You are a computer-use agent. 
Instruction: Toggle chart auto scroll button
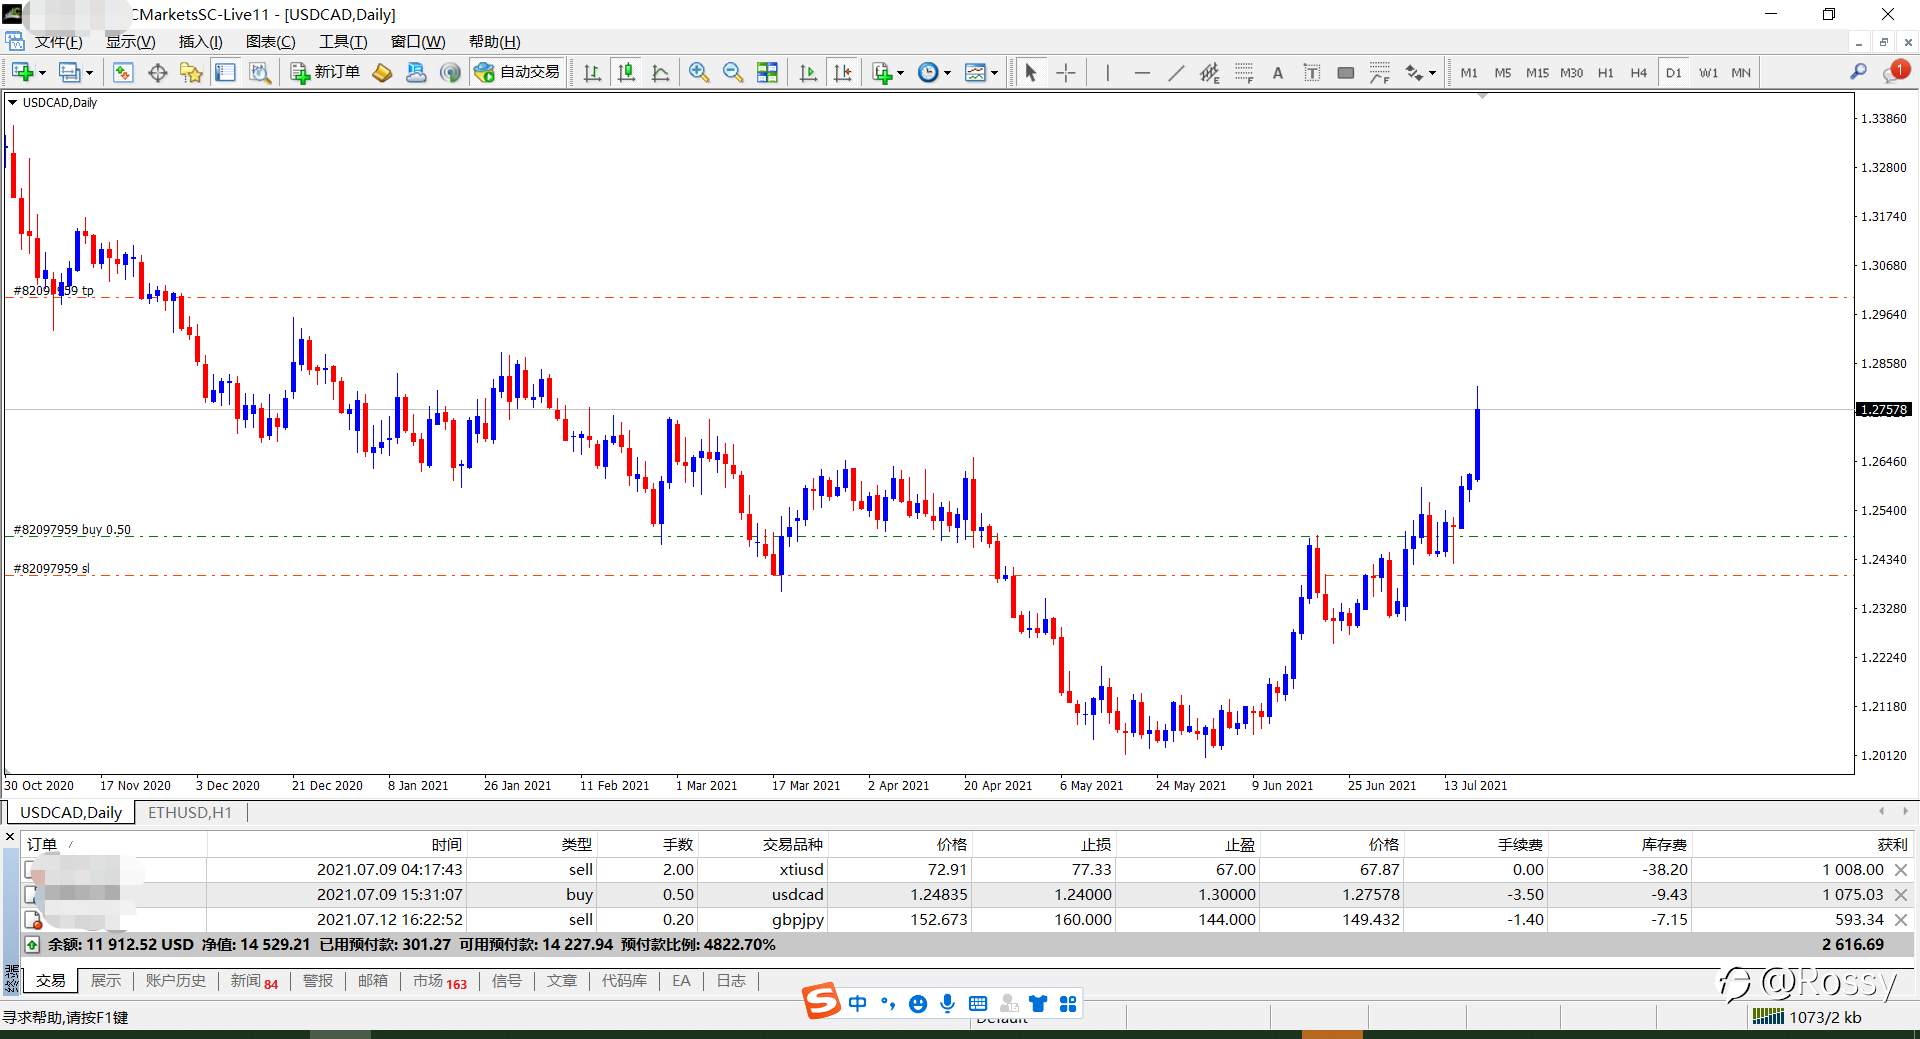pyautogui.click(x=808, y=73)
